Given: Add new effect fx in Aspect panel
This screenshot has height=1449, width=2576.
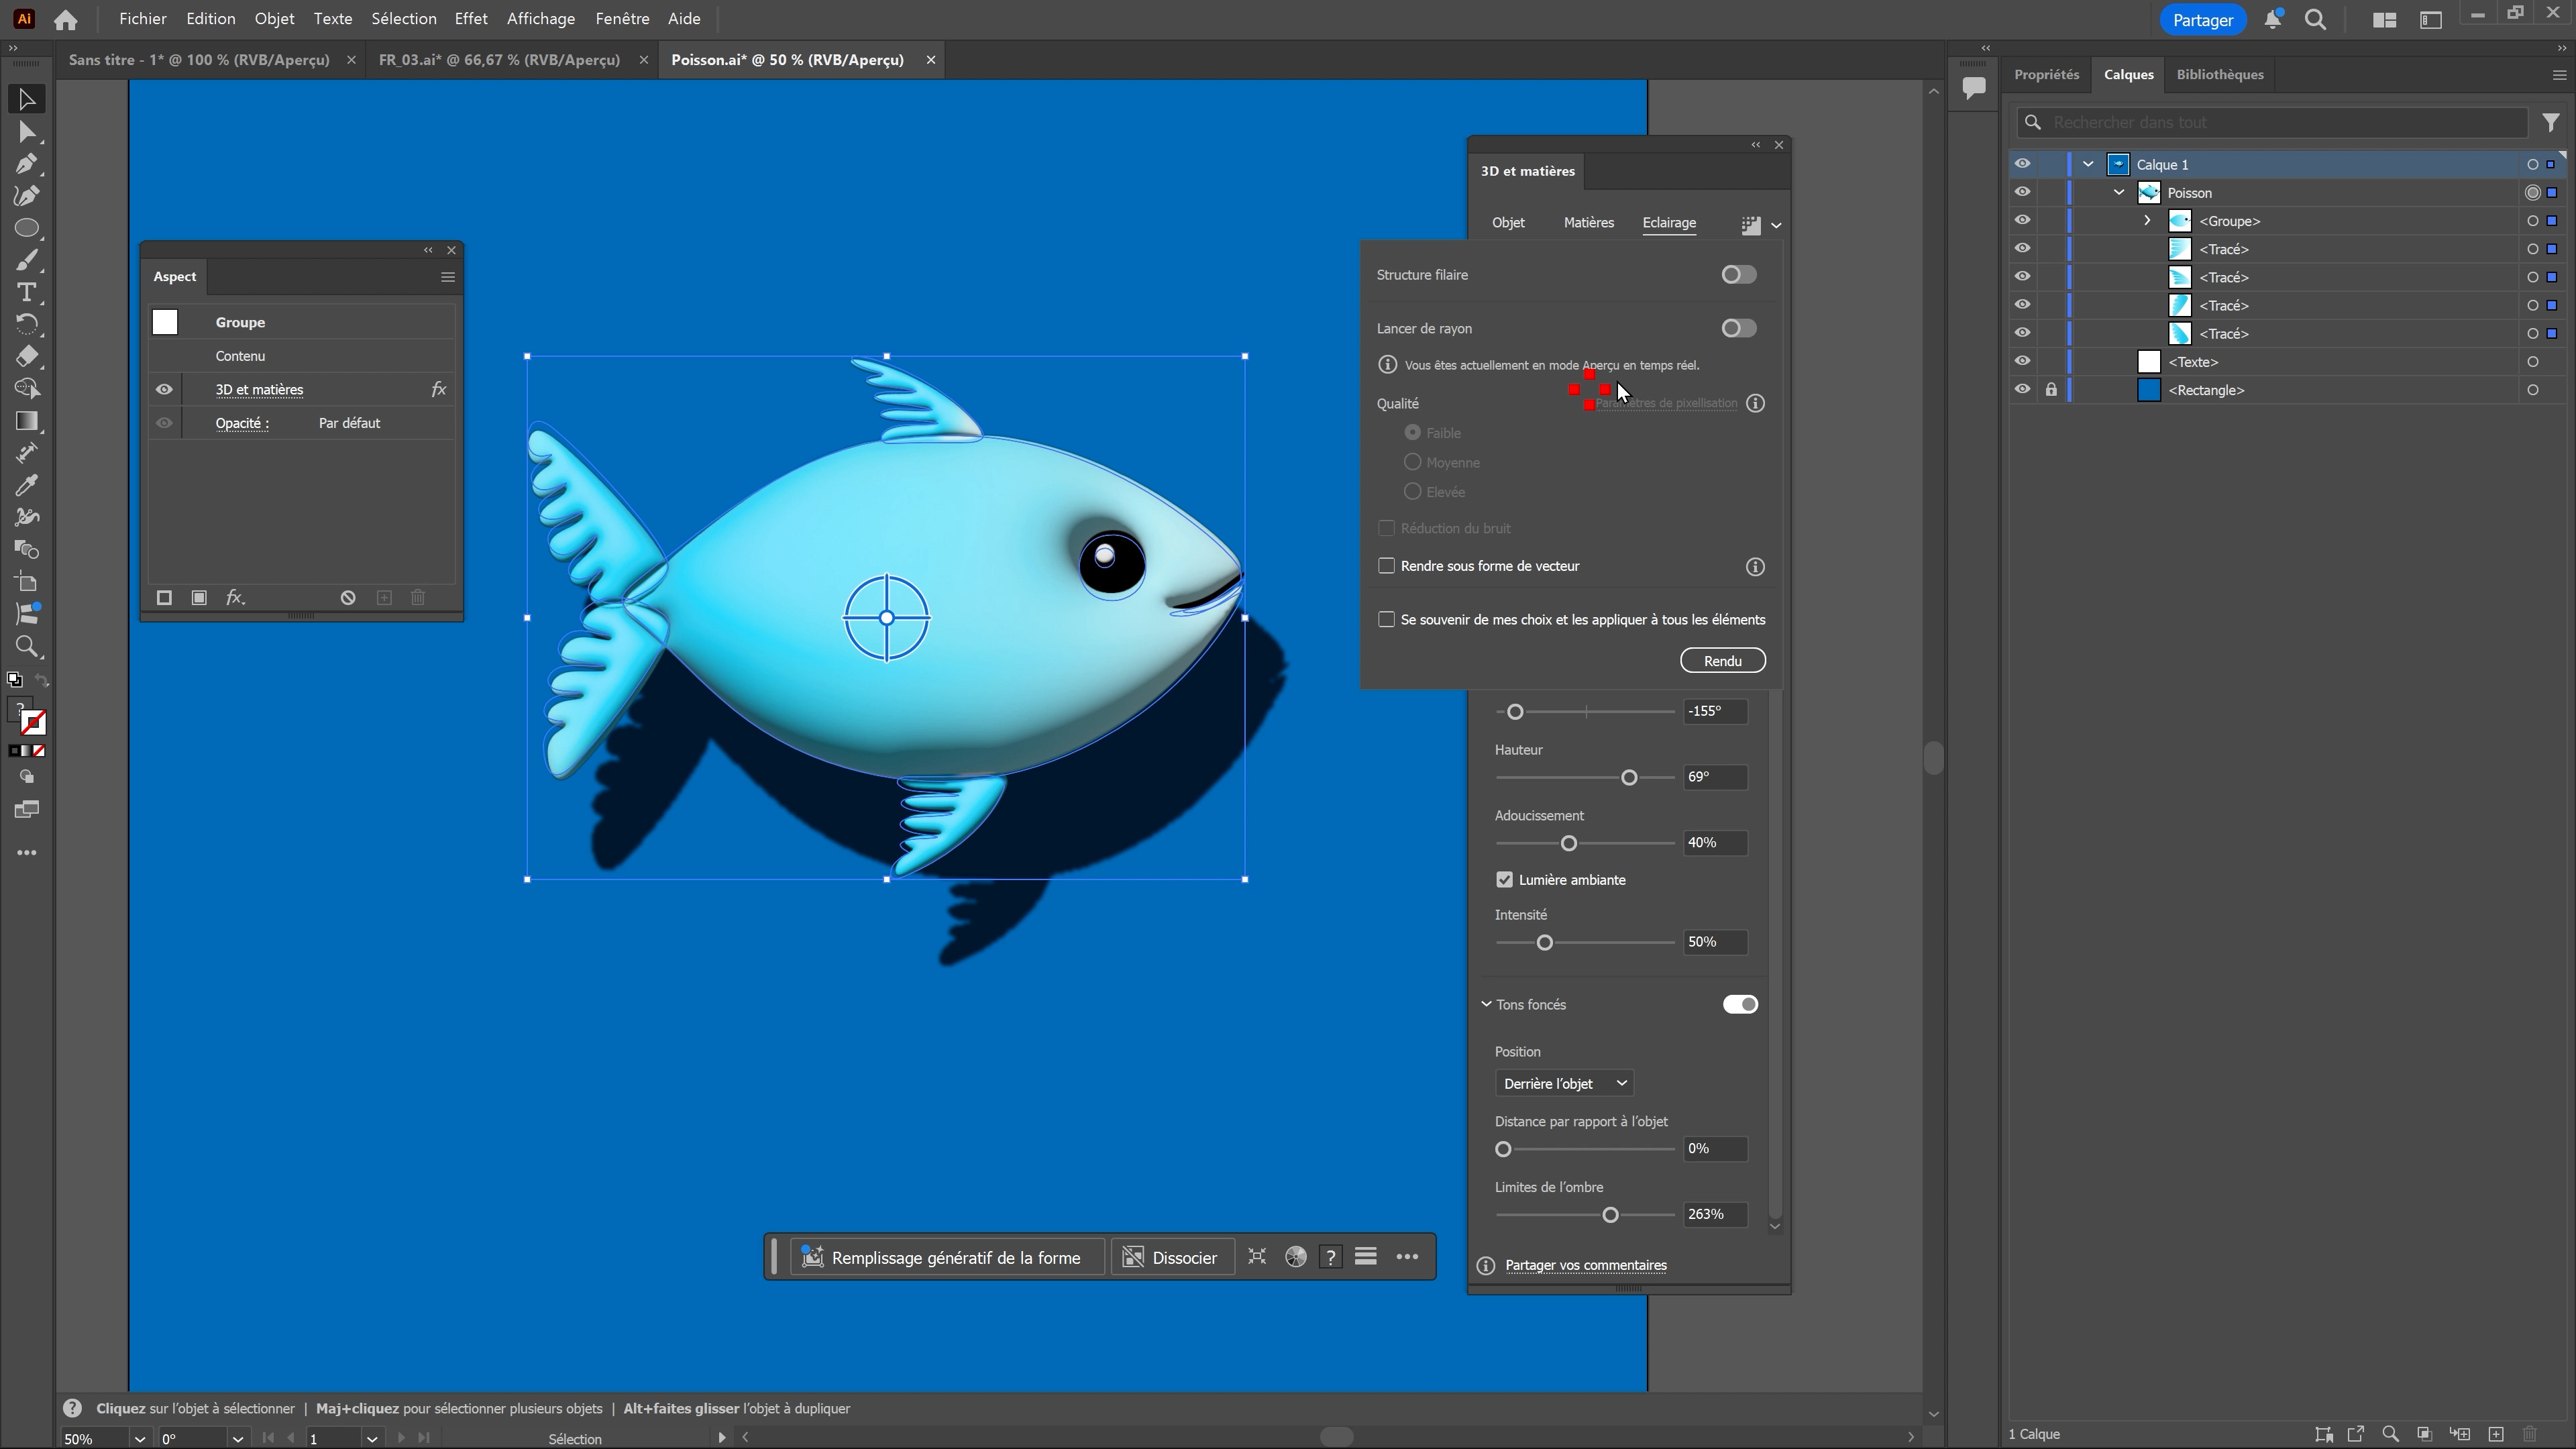Looking at the screenshot, I should click(235, 597).
